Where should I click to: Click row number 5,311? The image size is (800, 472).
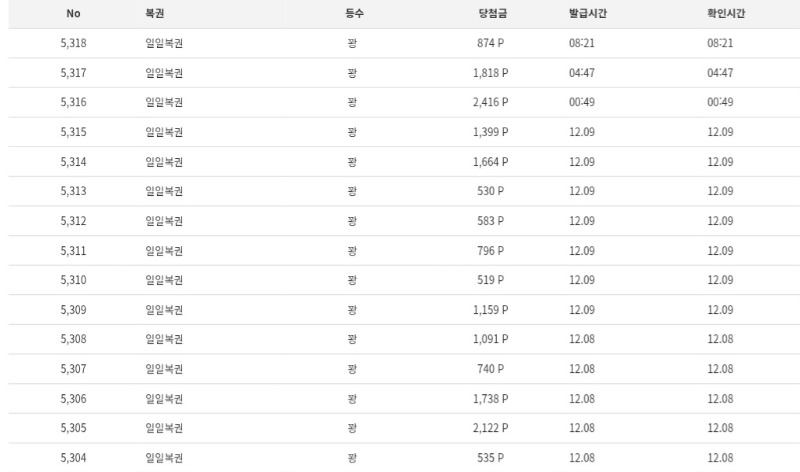73,251
